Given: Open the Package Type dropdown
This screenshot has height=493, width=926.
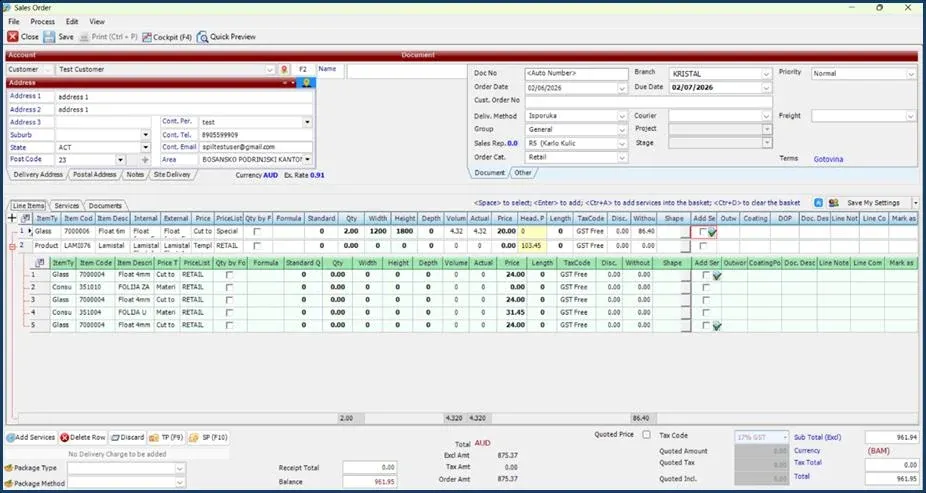Looking at the screenshot, I should tap(180, 468).
